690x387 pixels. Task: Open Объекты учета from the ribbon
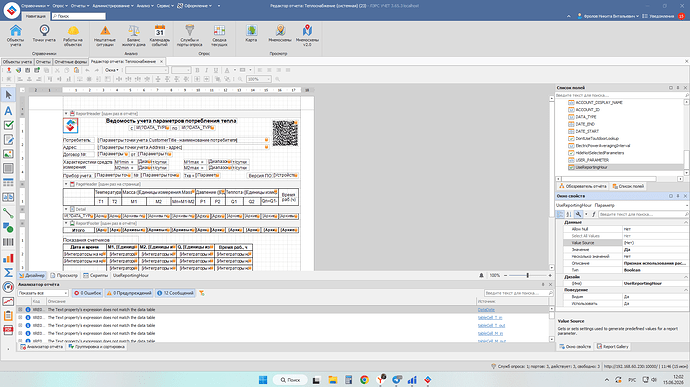[x=15, y=36]
